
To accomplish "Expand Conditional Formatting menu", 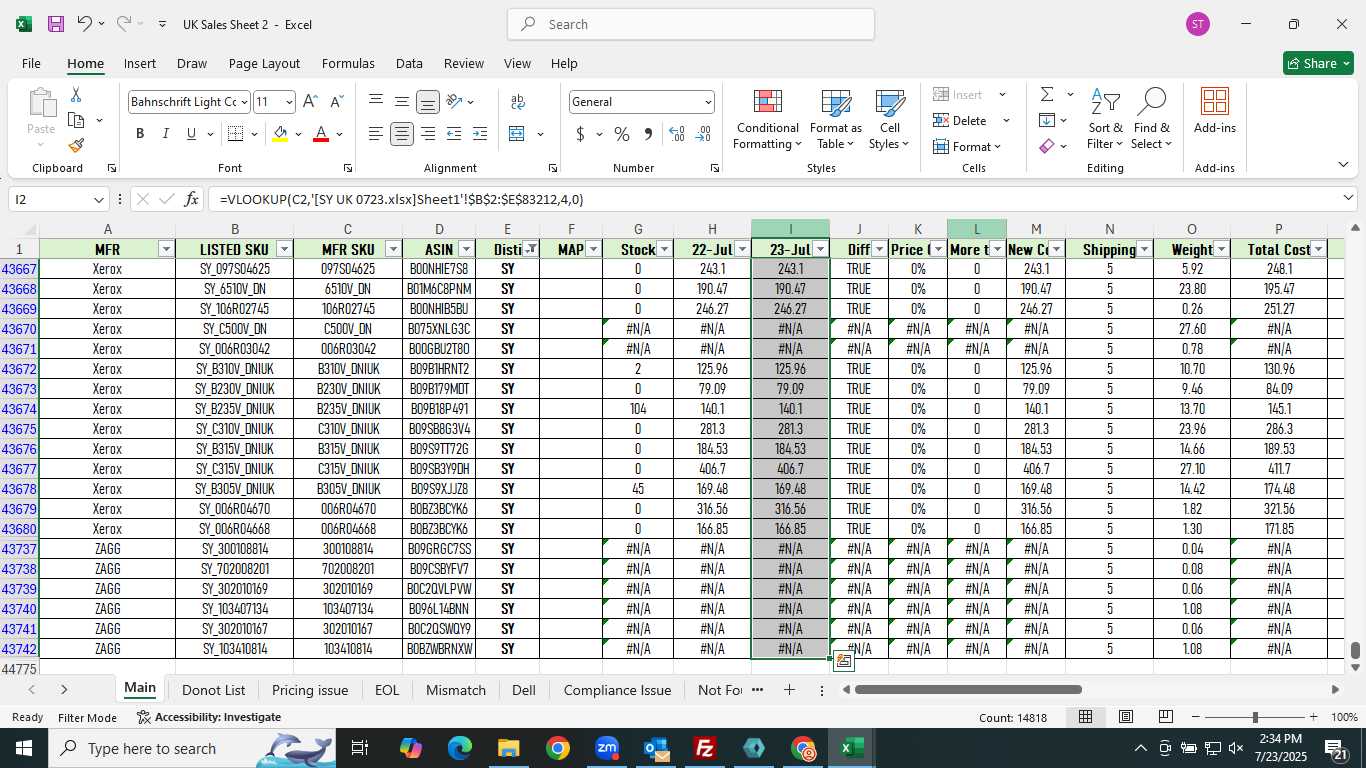I will 767,119.
